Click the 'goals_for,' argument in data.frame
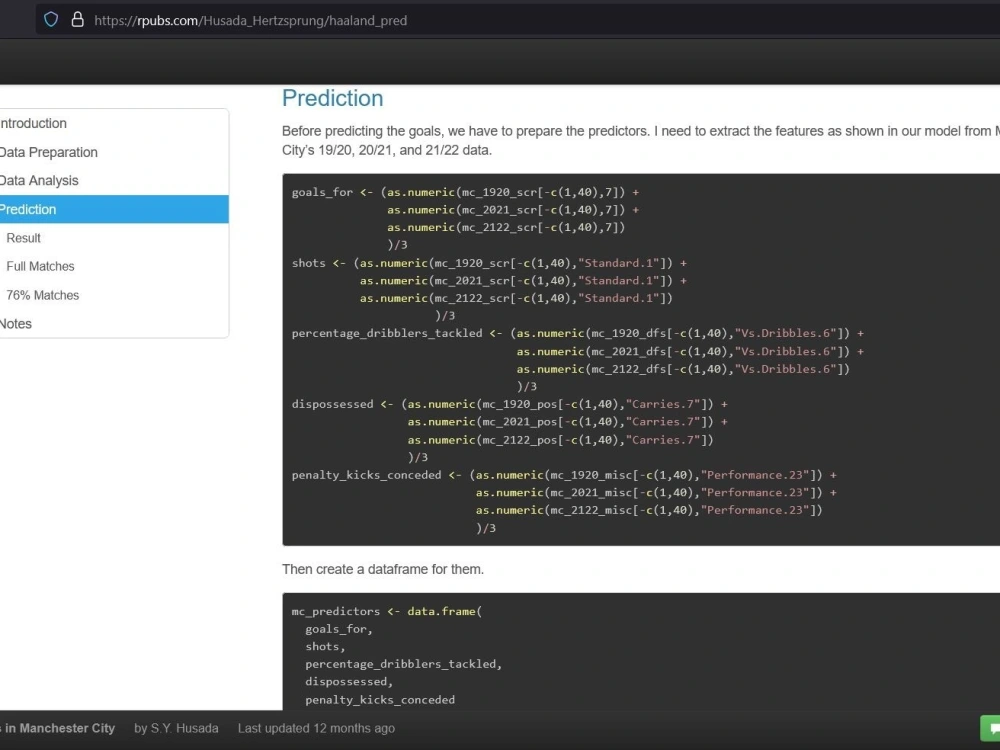The height and width of the screenshot is (750, 1000). 339,629
